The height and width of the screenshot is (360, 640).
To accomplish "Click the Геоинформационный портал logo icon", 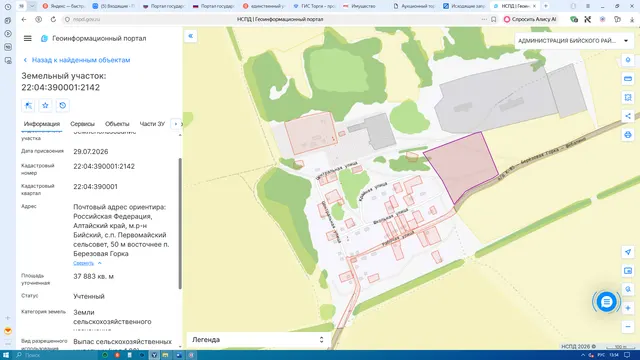I will [44, 38].
